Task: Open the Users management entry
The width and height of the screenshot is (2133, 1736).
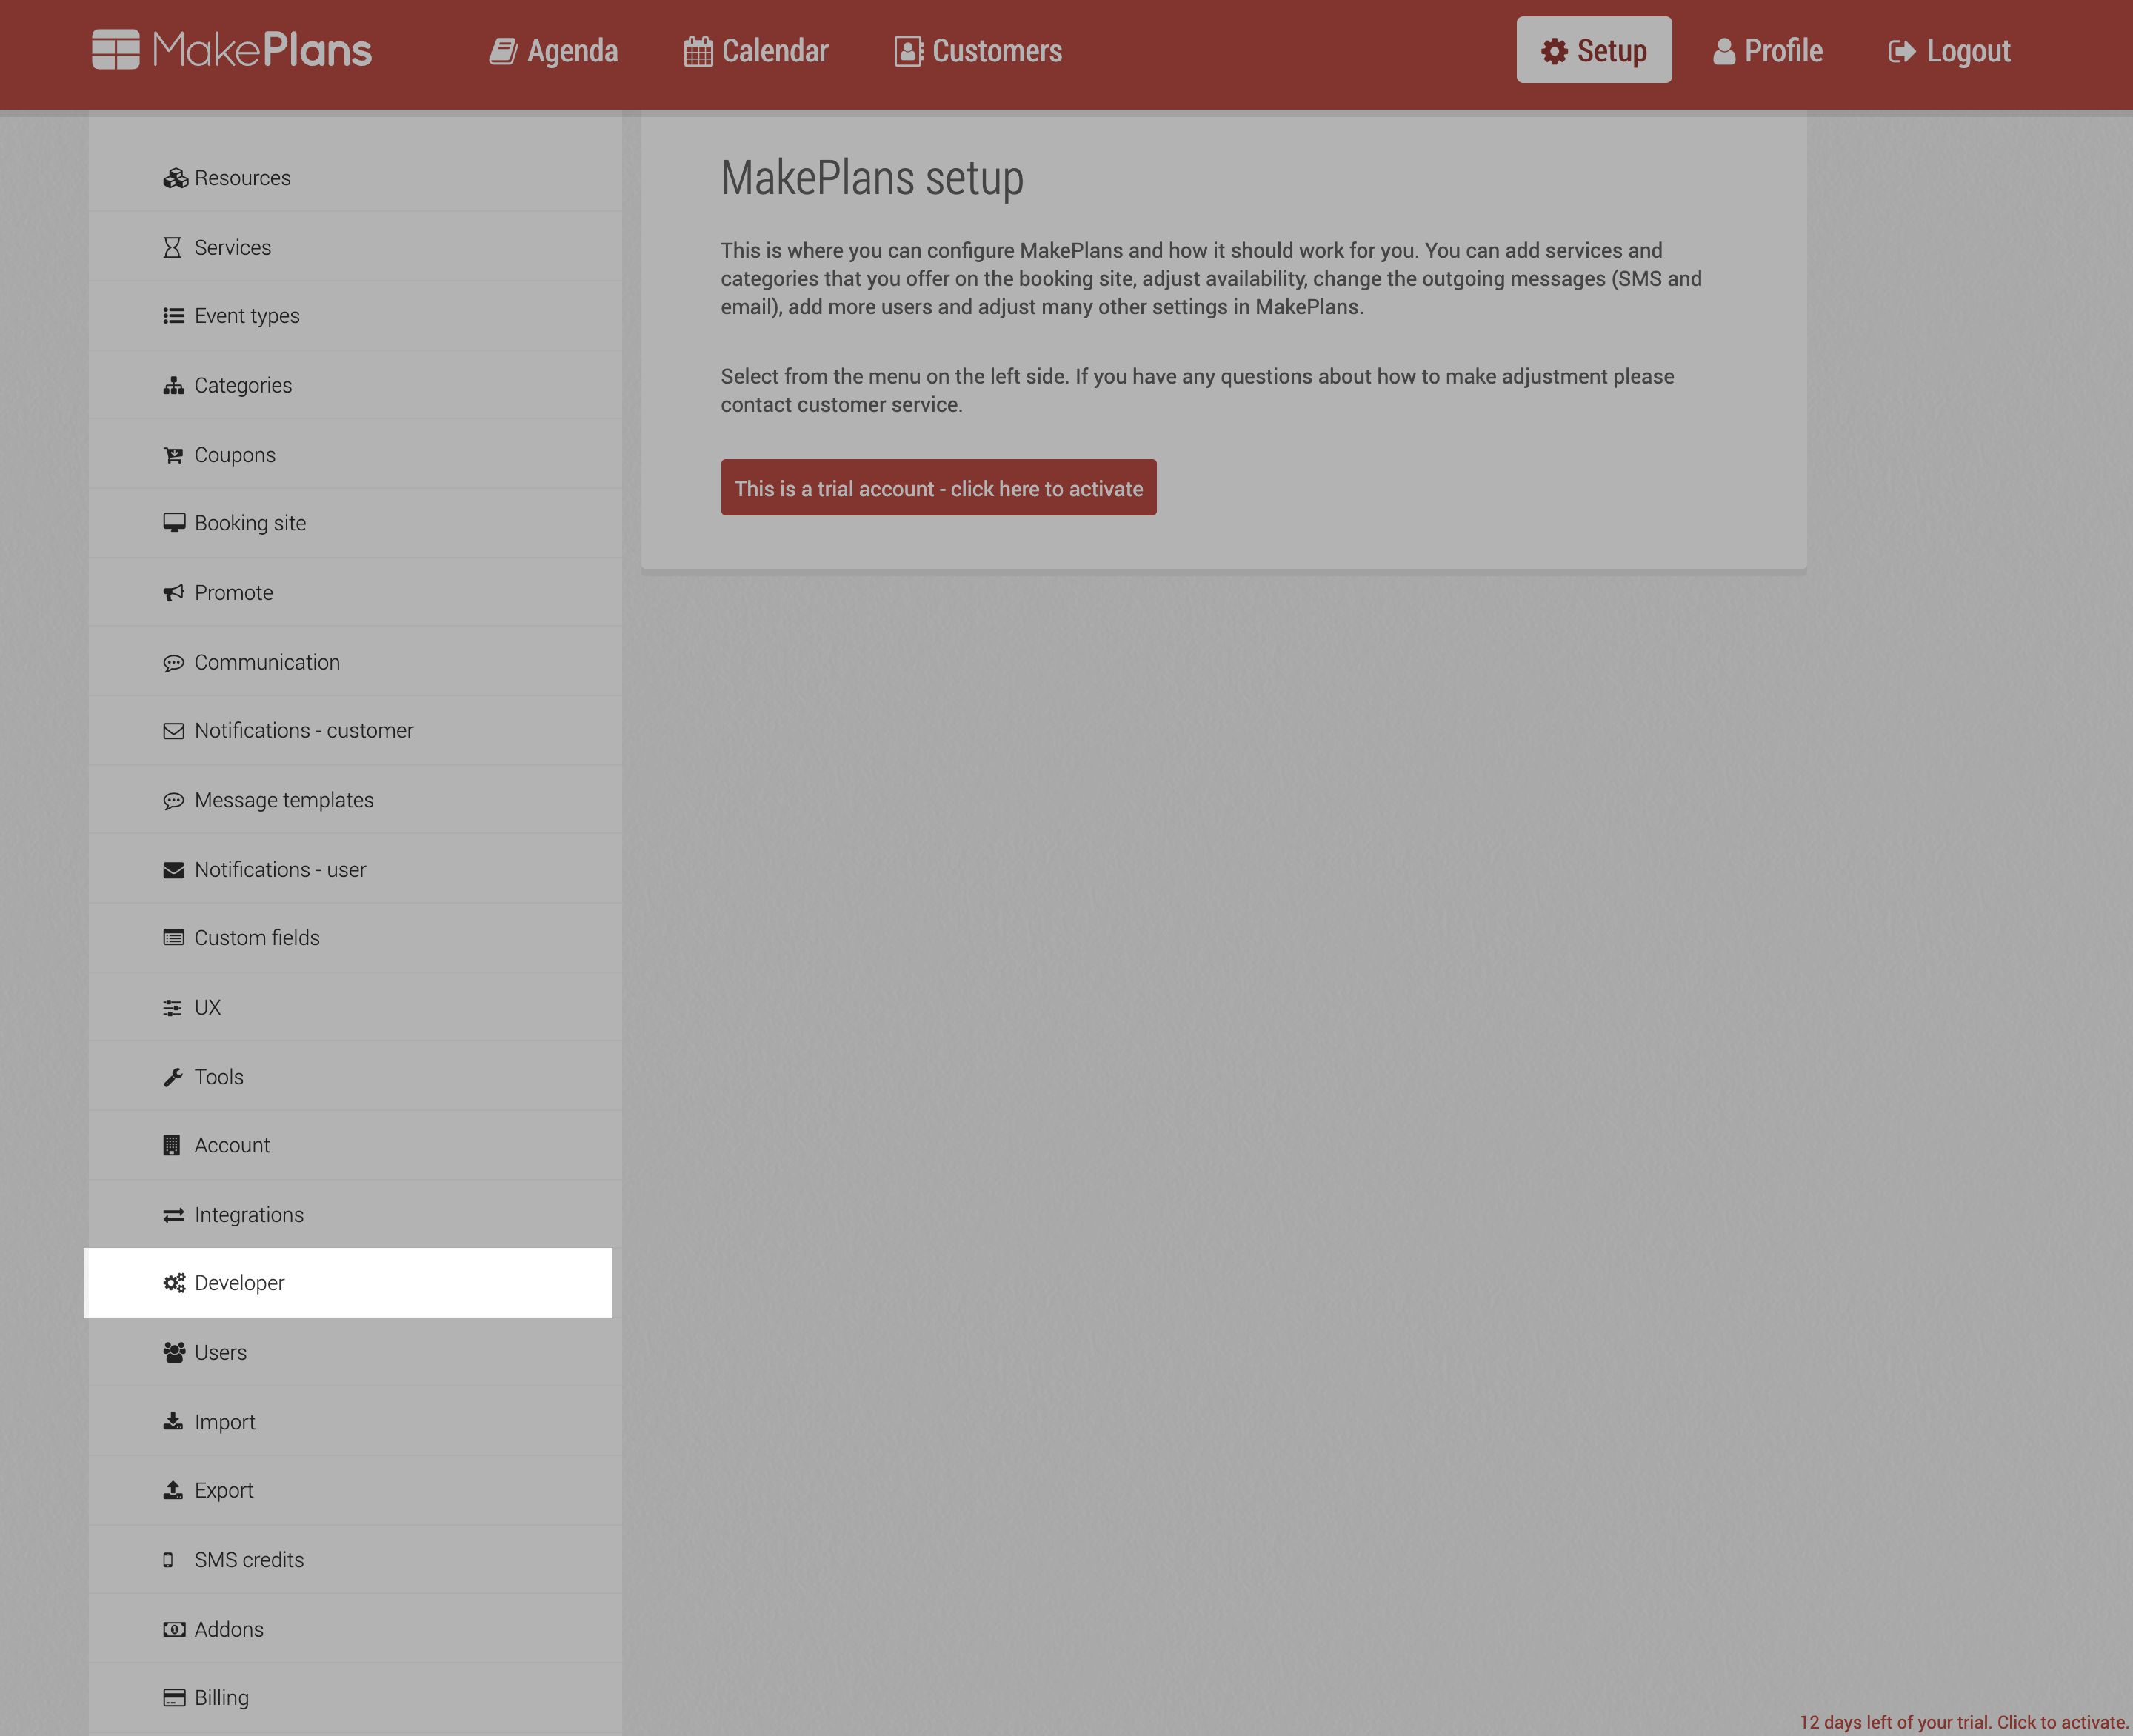Action: 355,1352
